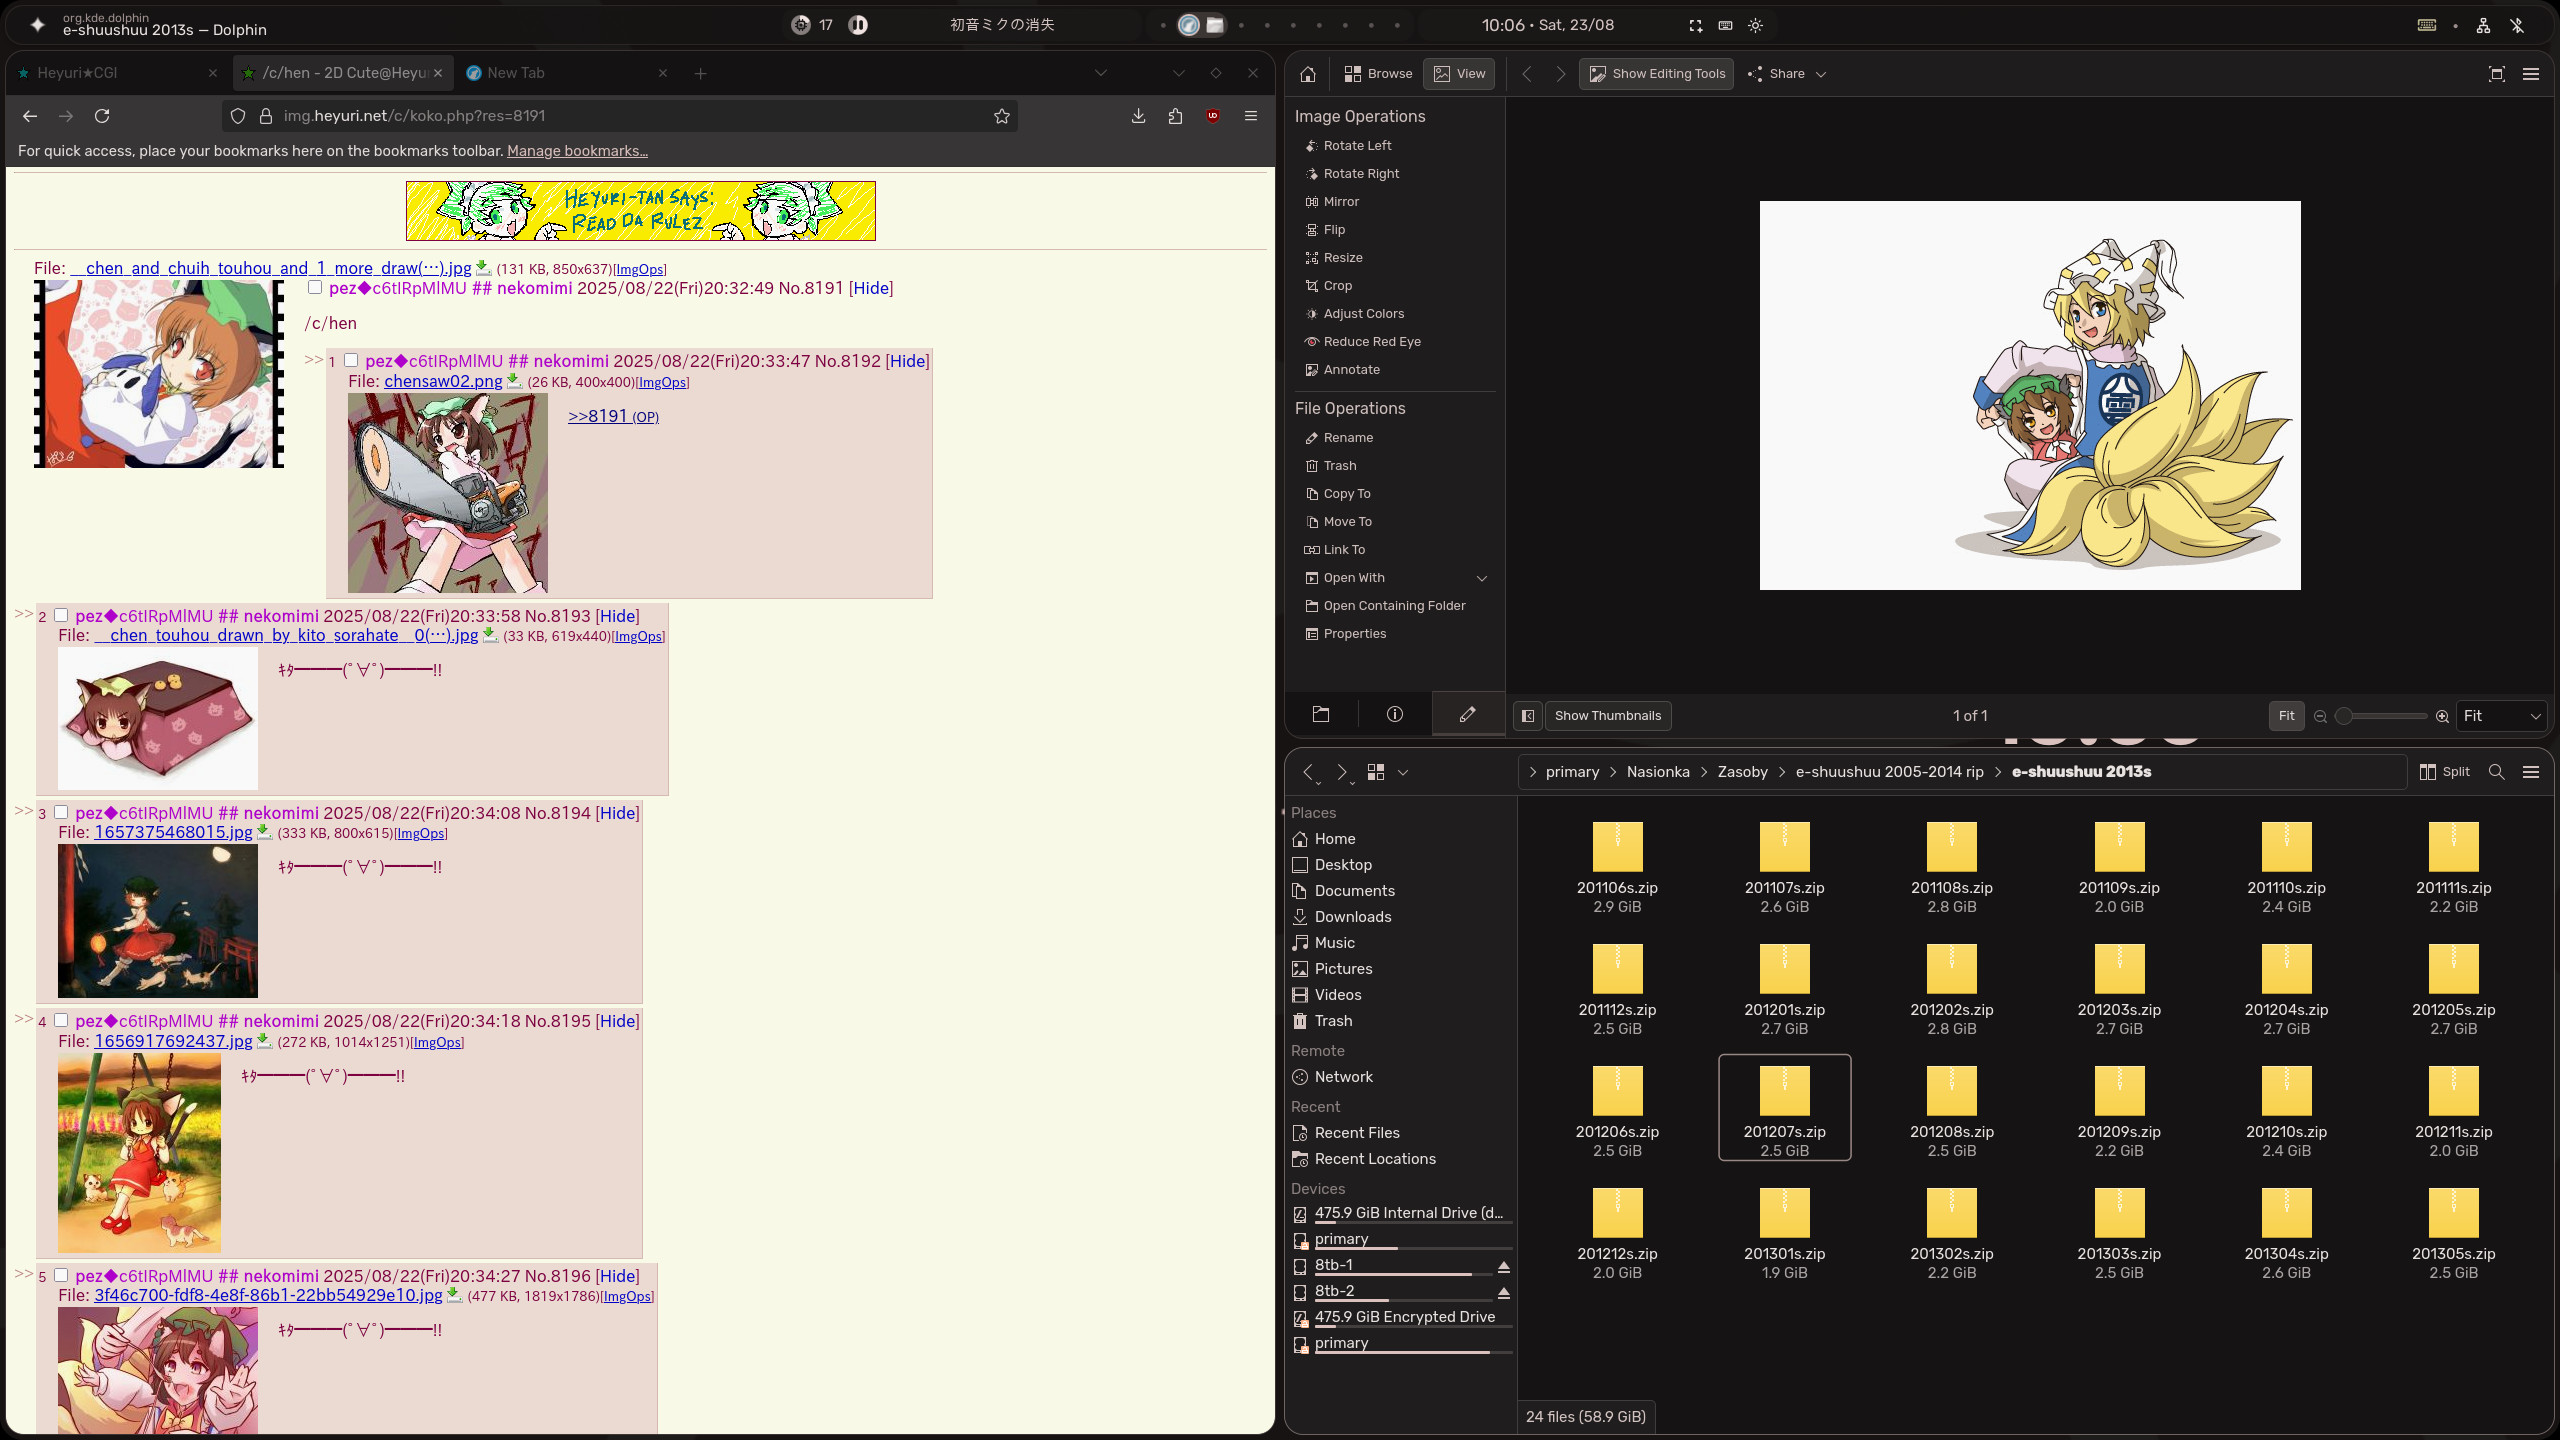Click the Manage bookmarks link
This screenshot has height=1440, width=2560.
pyautogui.click(x=577, y=151)
